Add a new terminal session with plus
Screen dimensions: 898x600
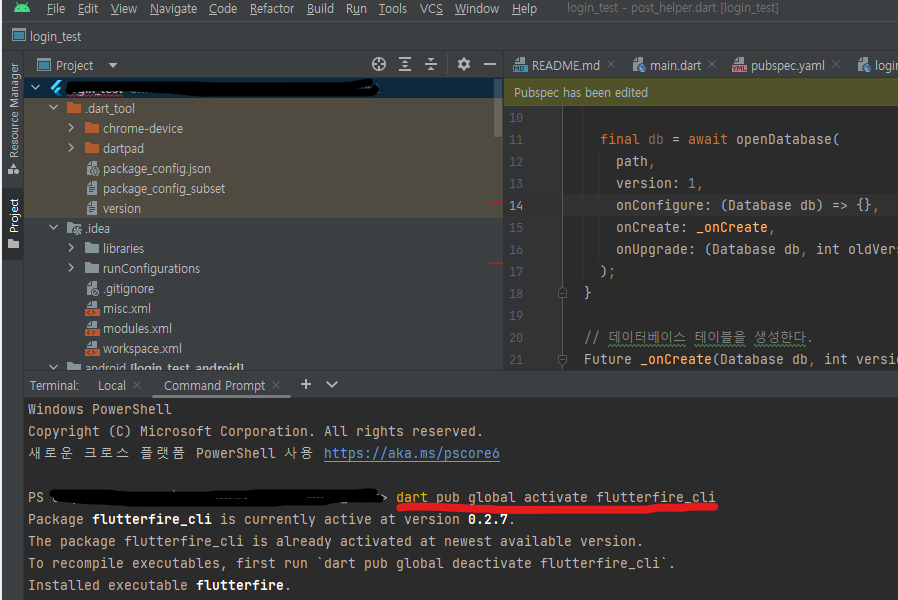[306, 384]
